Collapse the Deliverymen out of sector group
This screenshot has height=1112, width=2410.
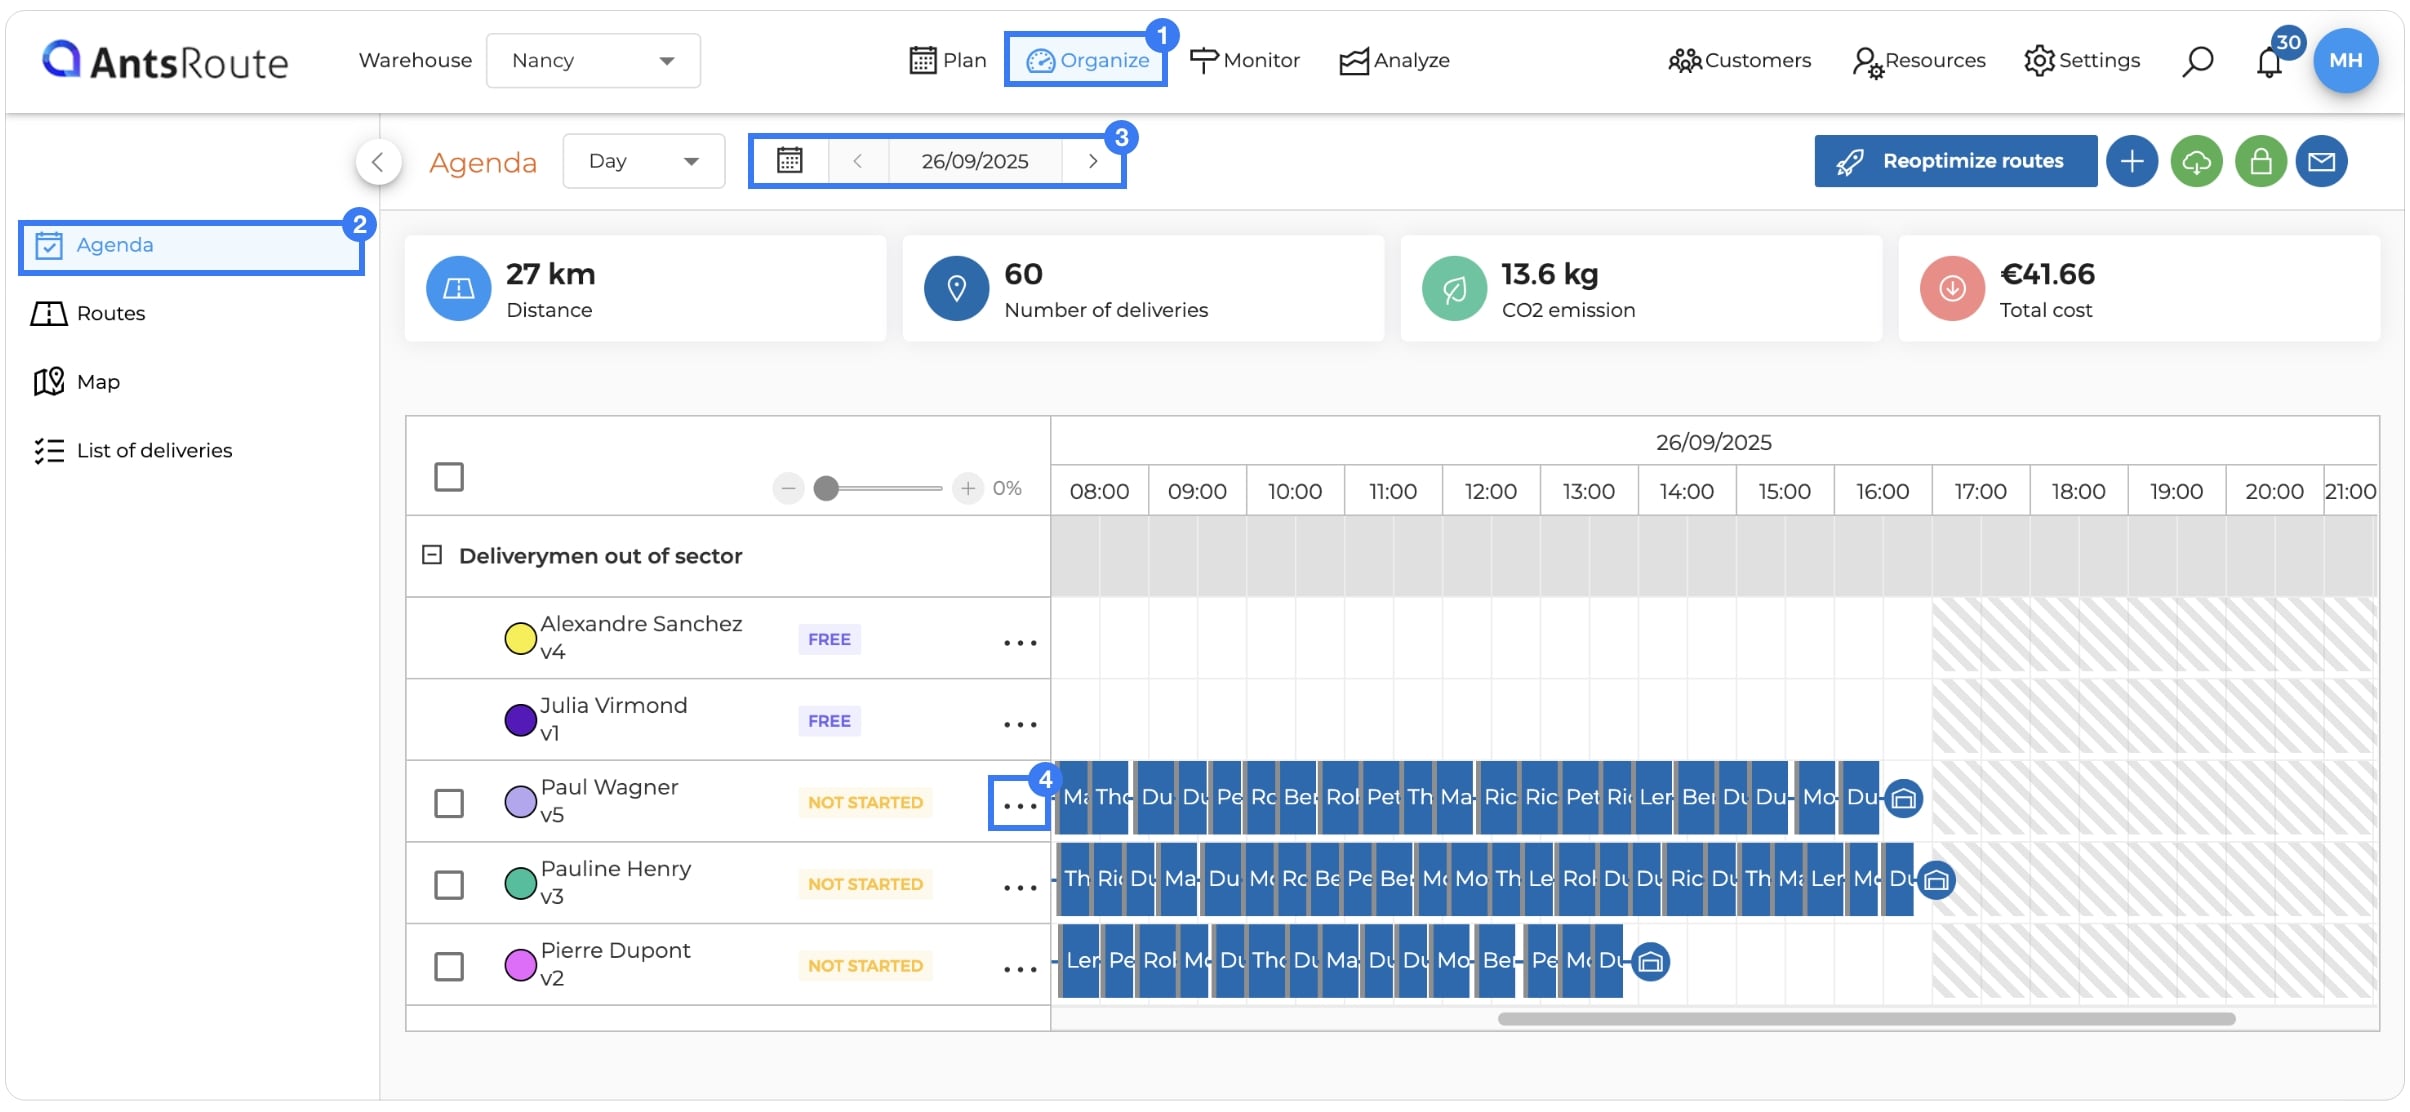click(432, 555)
